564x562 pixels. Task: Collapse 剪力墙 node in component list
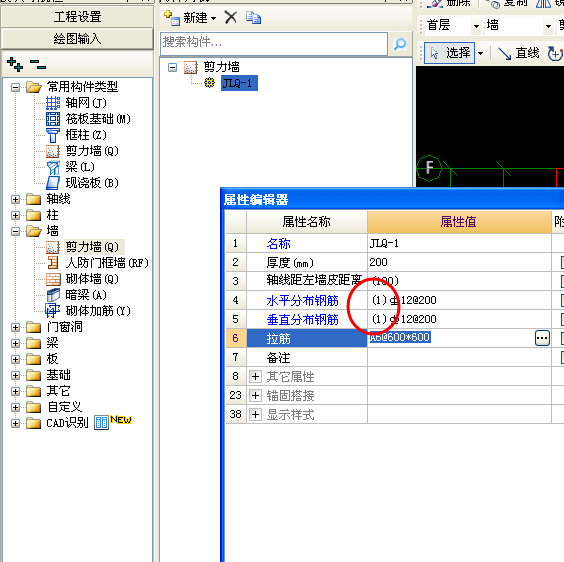(x=173, y=67)
